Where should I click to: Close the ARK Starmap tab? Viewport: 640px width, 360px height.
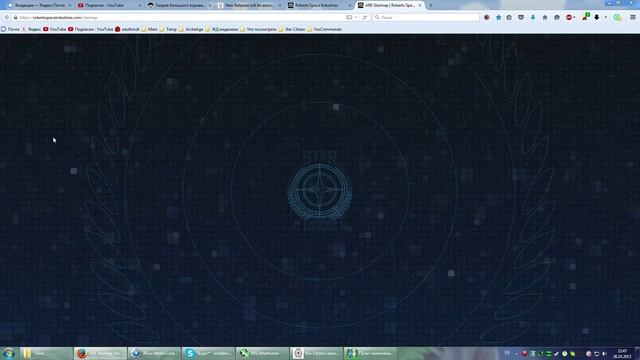(420, 5)
